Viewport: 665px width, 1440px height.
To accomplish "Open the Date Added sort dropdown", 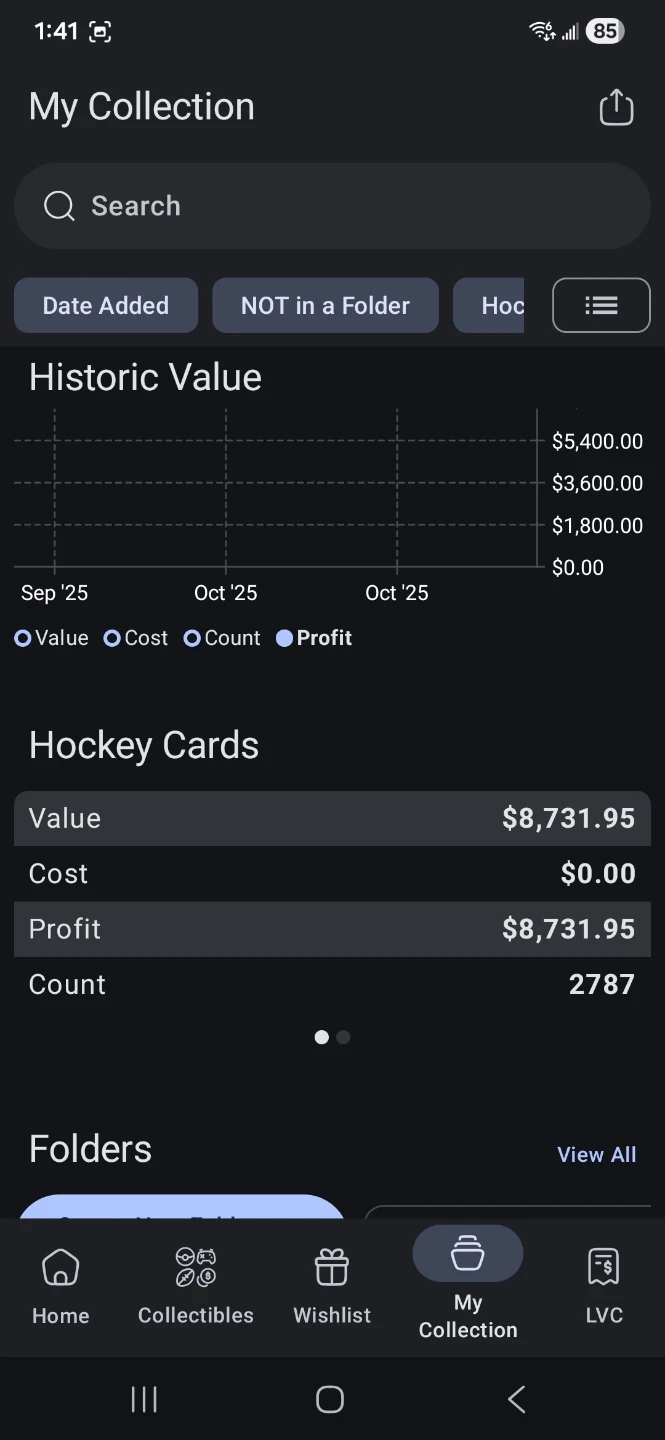I will 106,305.
